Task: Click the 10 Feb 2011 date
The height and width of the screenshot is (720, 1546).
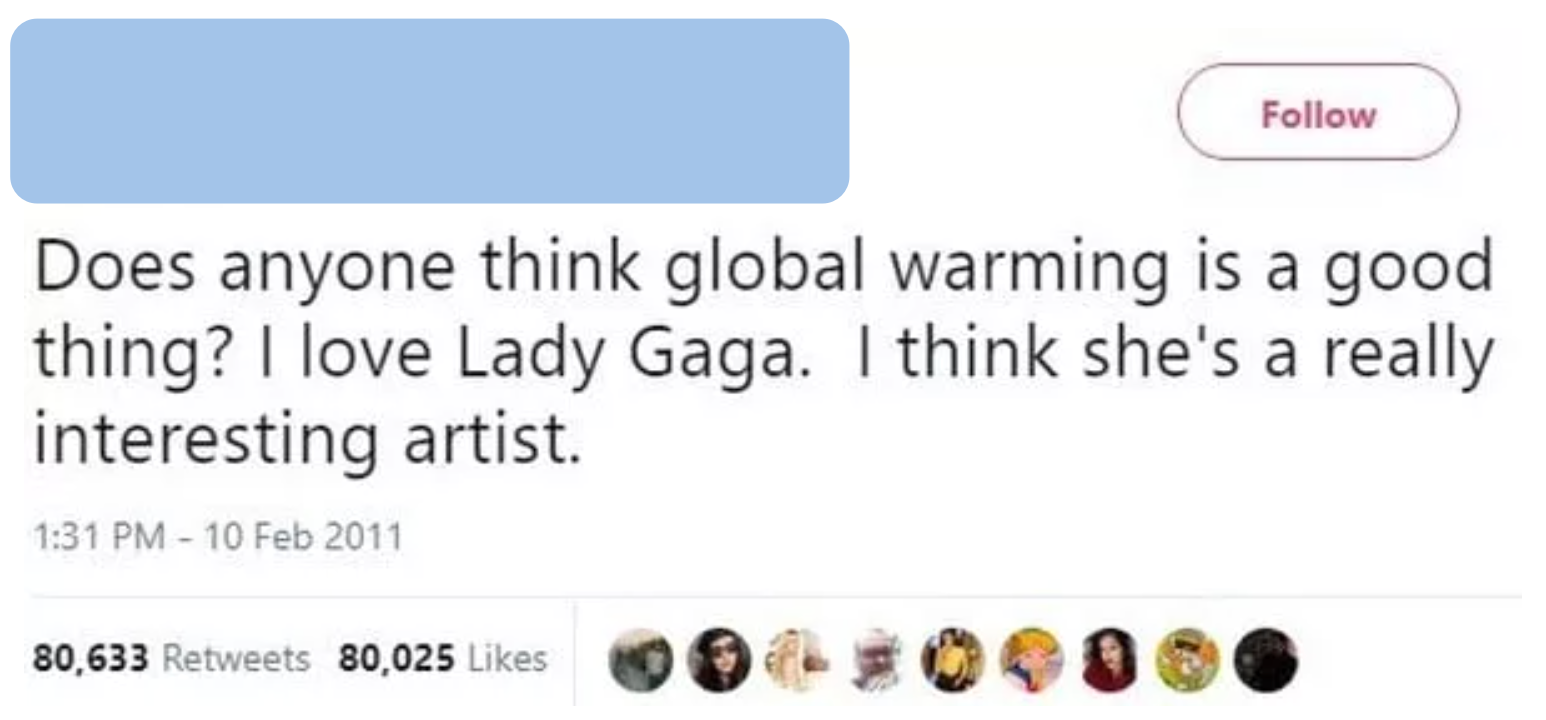Action: tap(302, 537)
